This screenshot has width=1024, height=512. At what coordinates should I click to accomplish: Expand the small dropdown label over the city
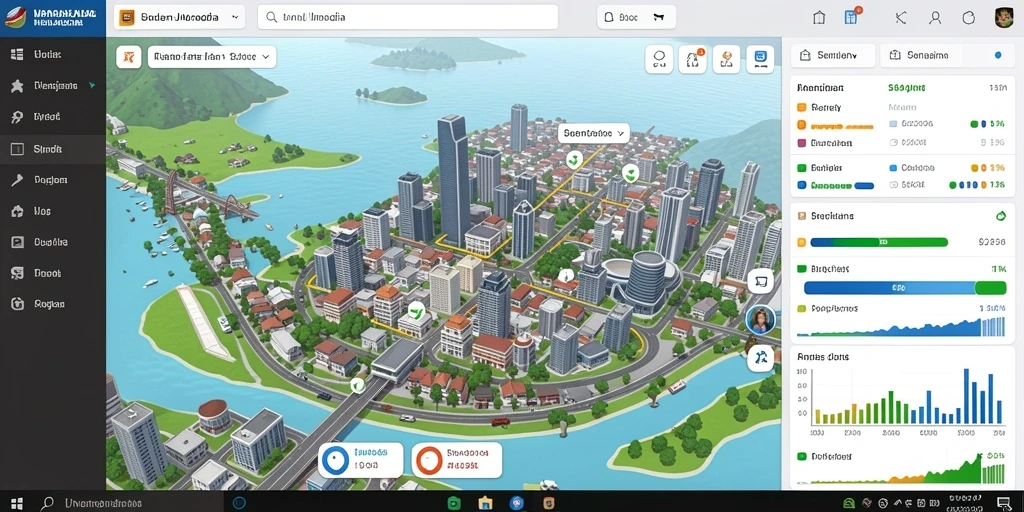coord(594,133)
